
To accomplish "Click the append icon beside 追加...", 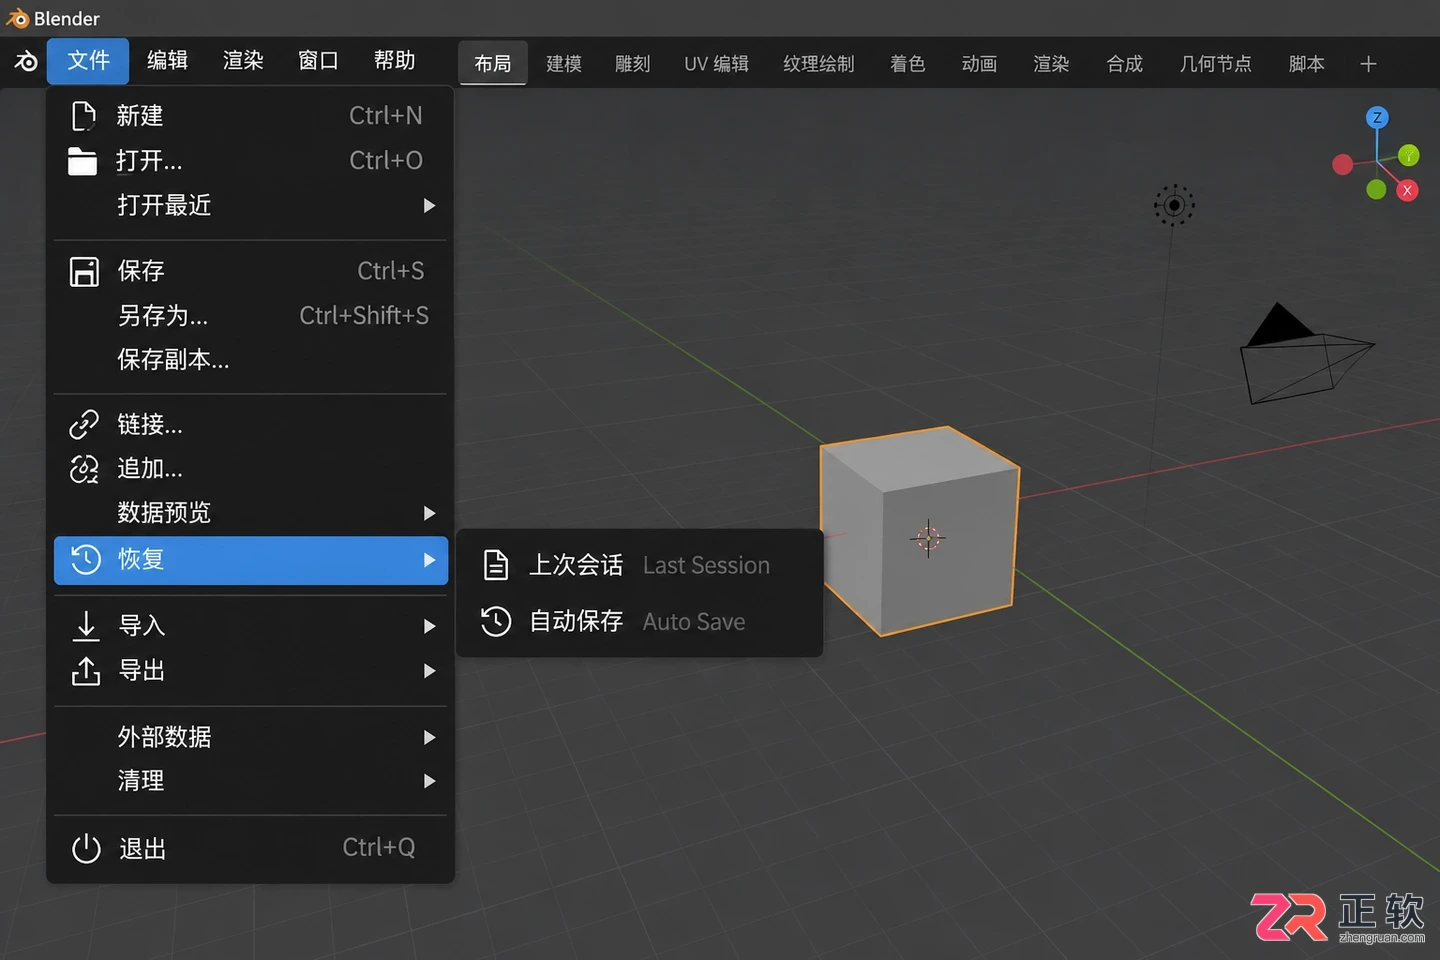I will (x=84, y=469).
